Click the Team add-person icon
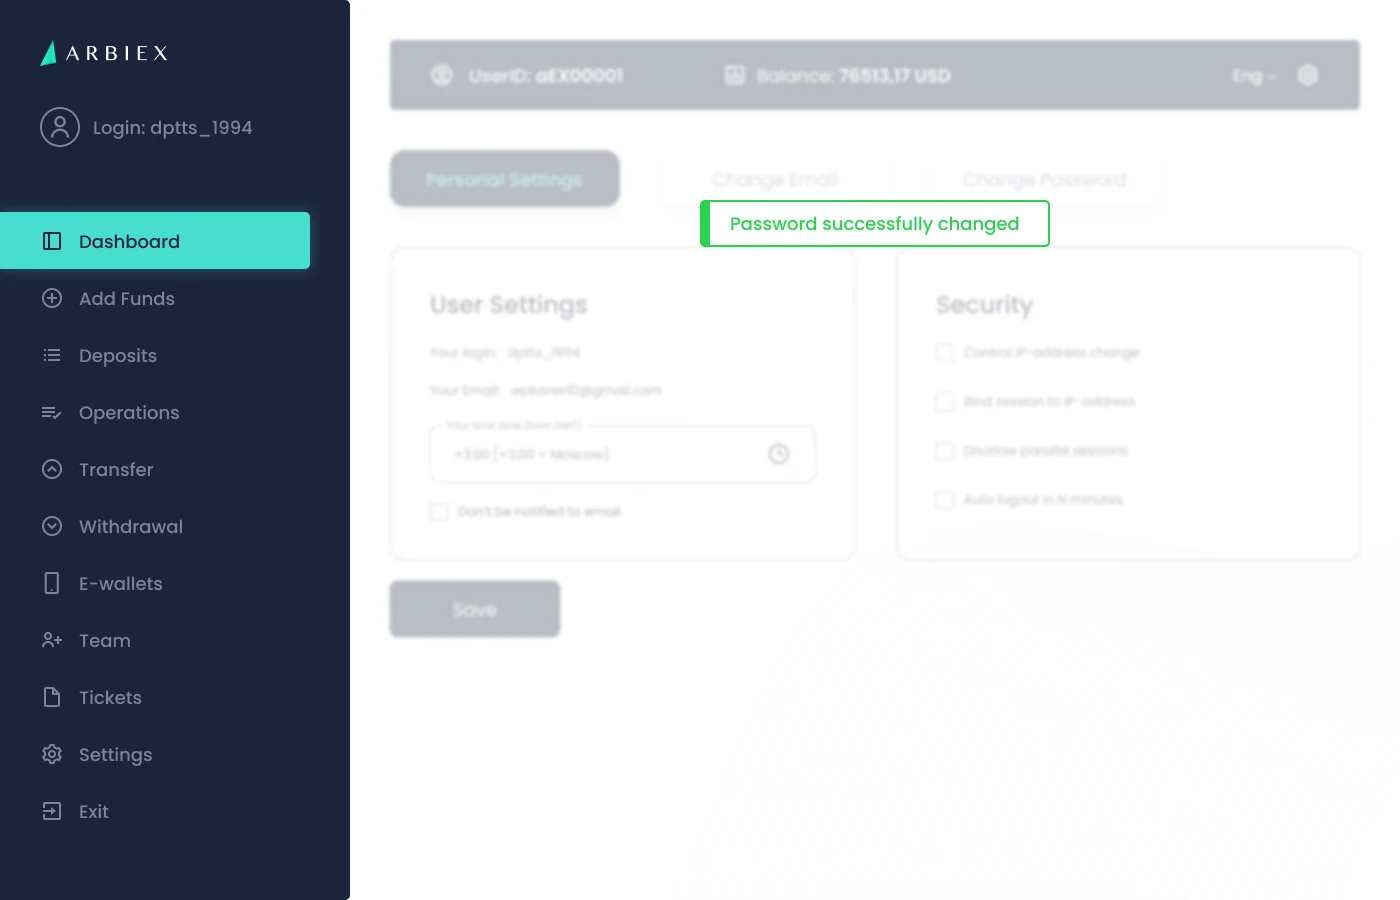1400x900 pixels. [52, 640]
